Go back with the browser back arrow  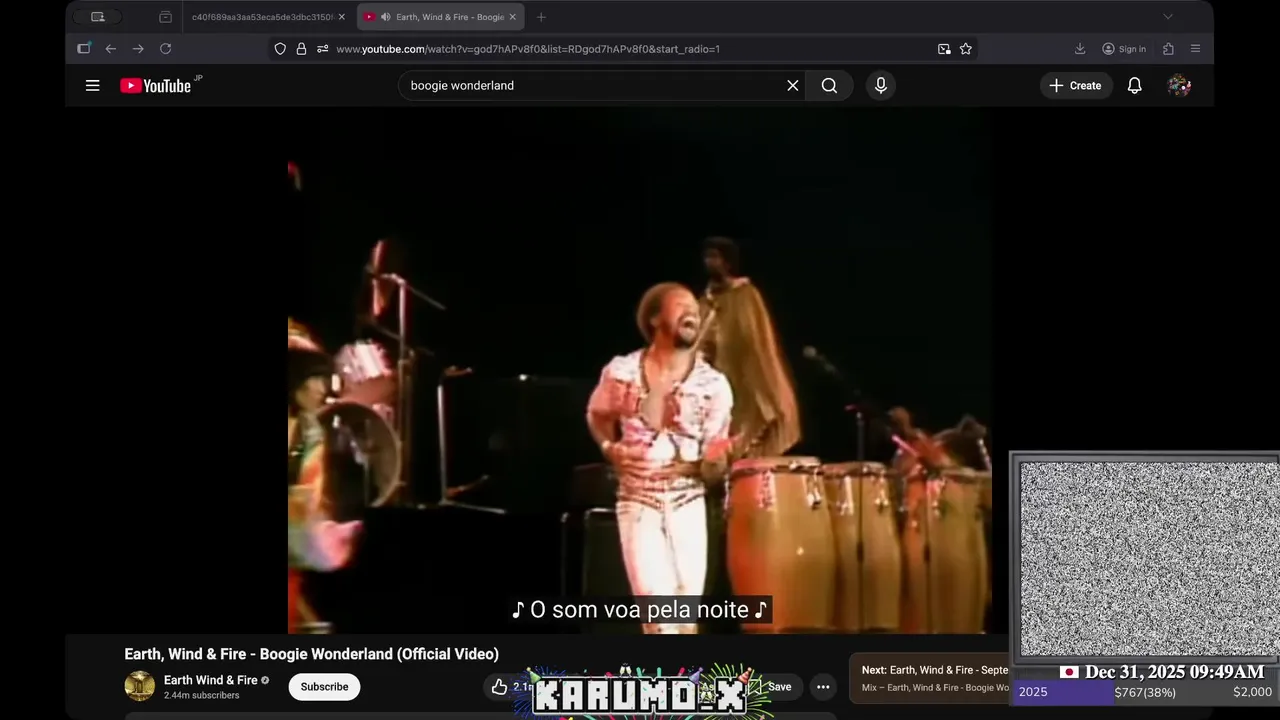111,49
